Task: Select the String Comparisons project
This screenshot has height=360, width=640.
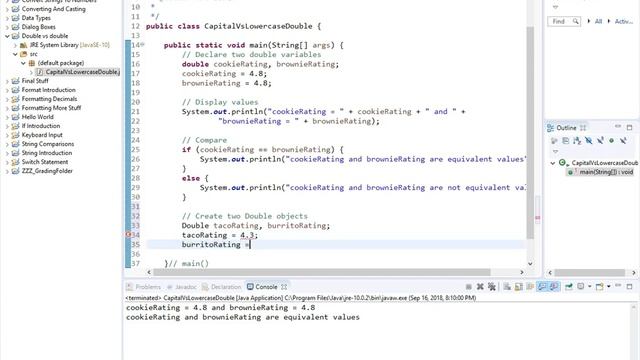Action: tap(47, 144)
